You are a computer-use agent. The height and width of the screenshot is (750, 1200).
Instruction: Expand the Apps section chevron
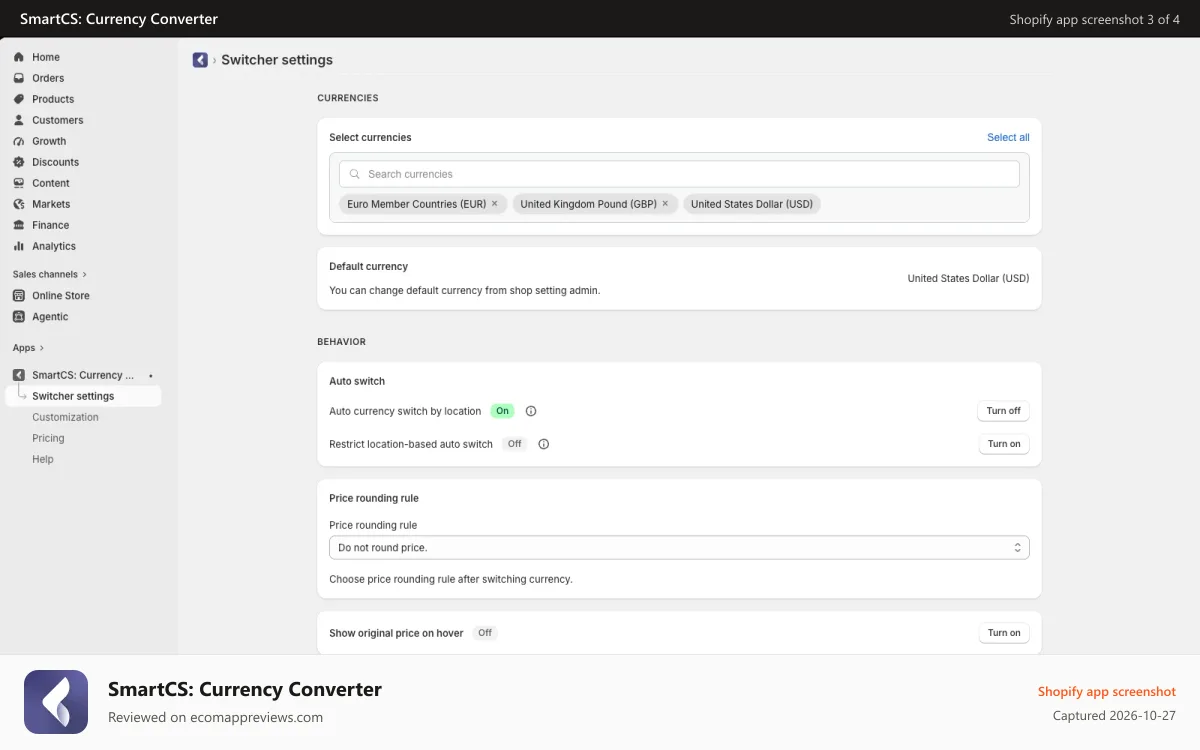point(43,348)
